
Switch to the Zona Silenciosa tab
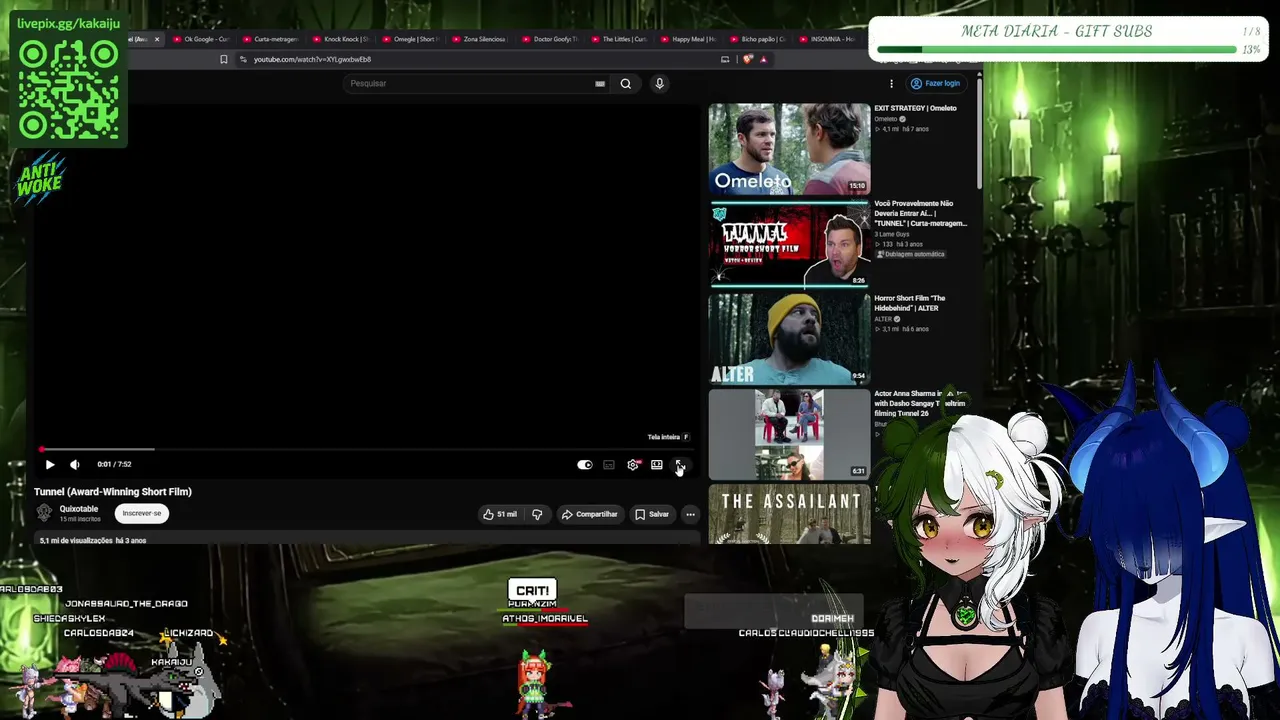click(479, 39)
